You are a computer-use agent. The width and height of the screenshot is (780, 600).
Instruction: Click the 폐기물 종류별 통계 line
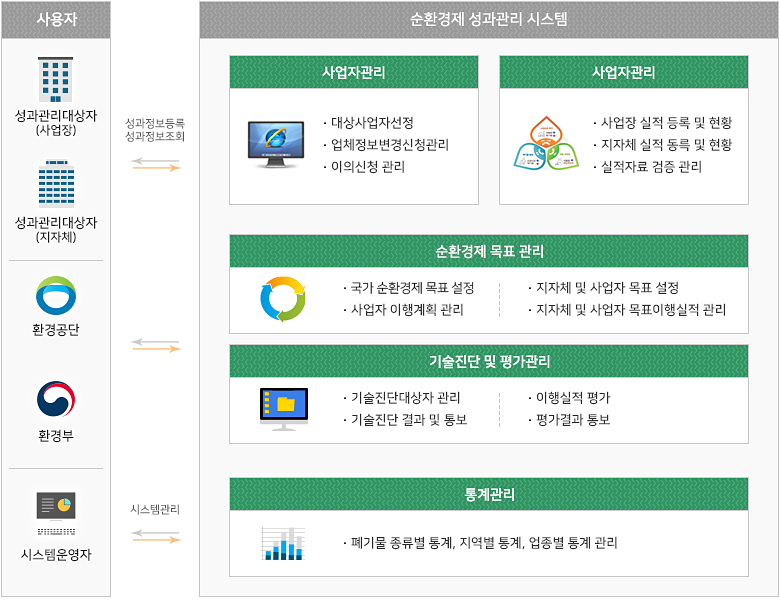(x=484, y=542)
